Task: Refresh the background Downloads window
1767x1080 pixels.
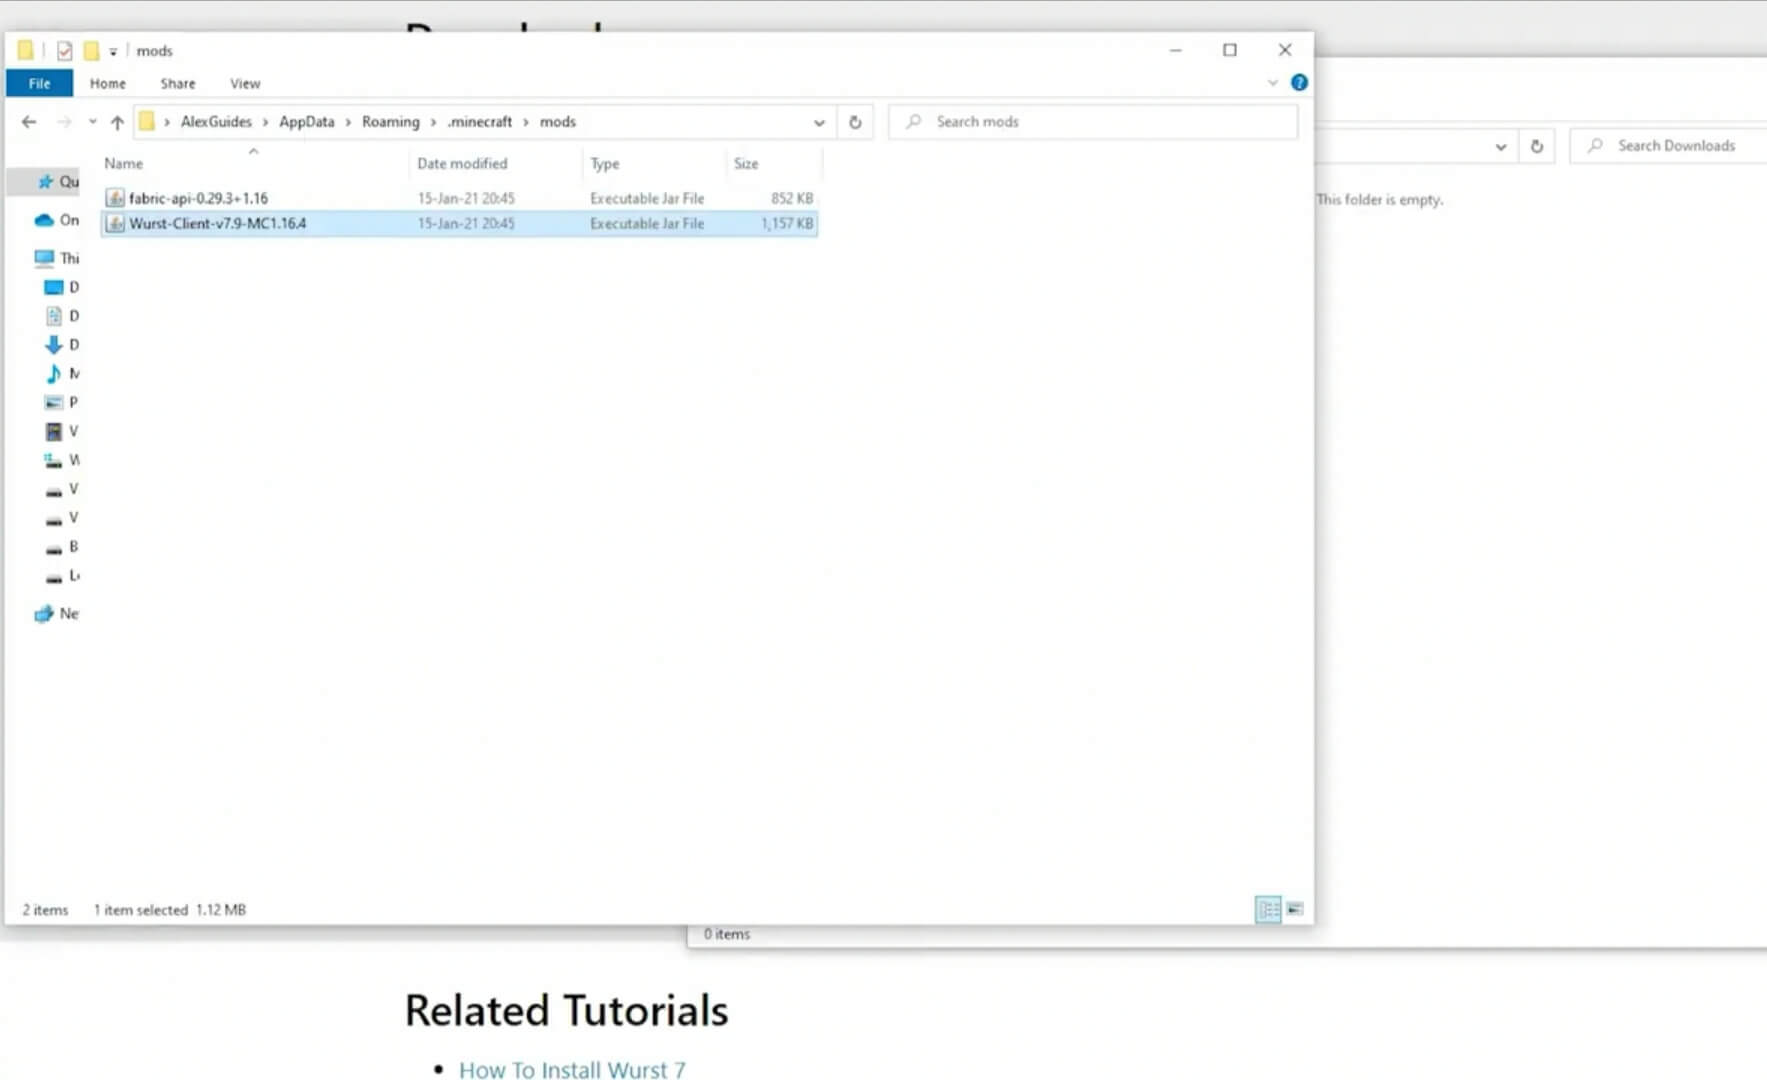Action: click(1537, 146)
